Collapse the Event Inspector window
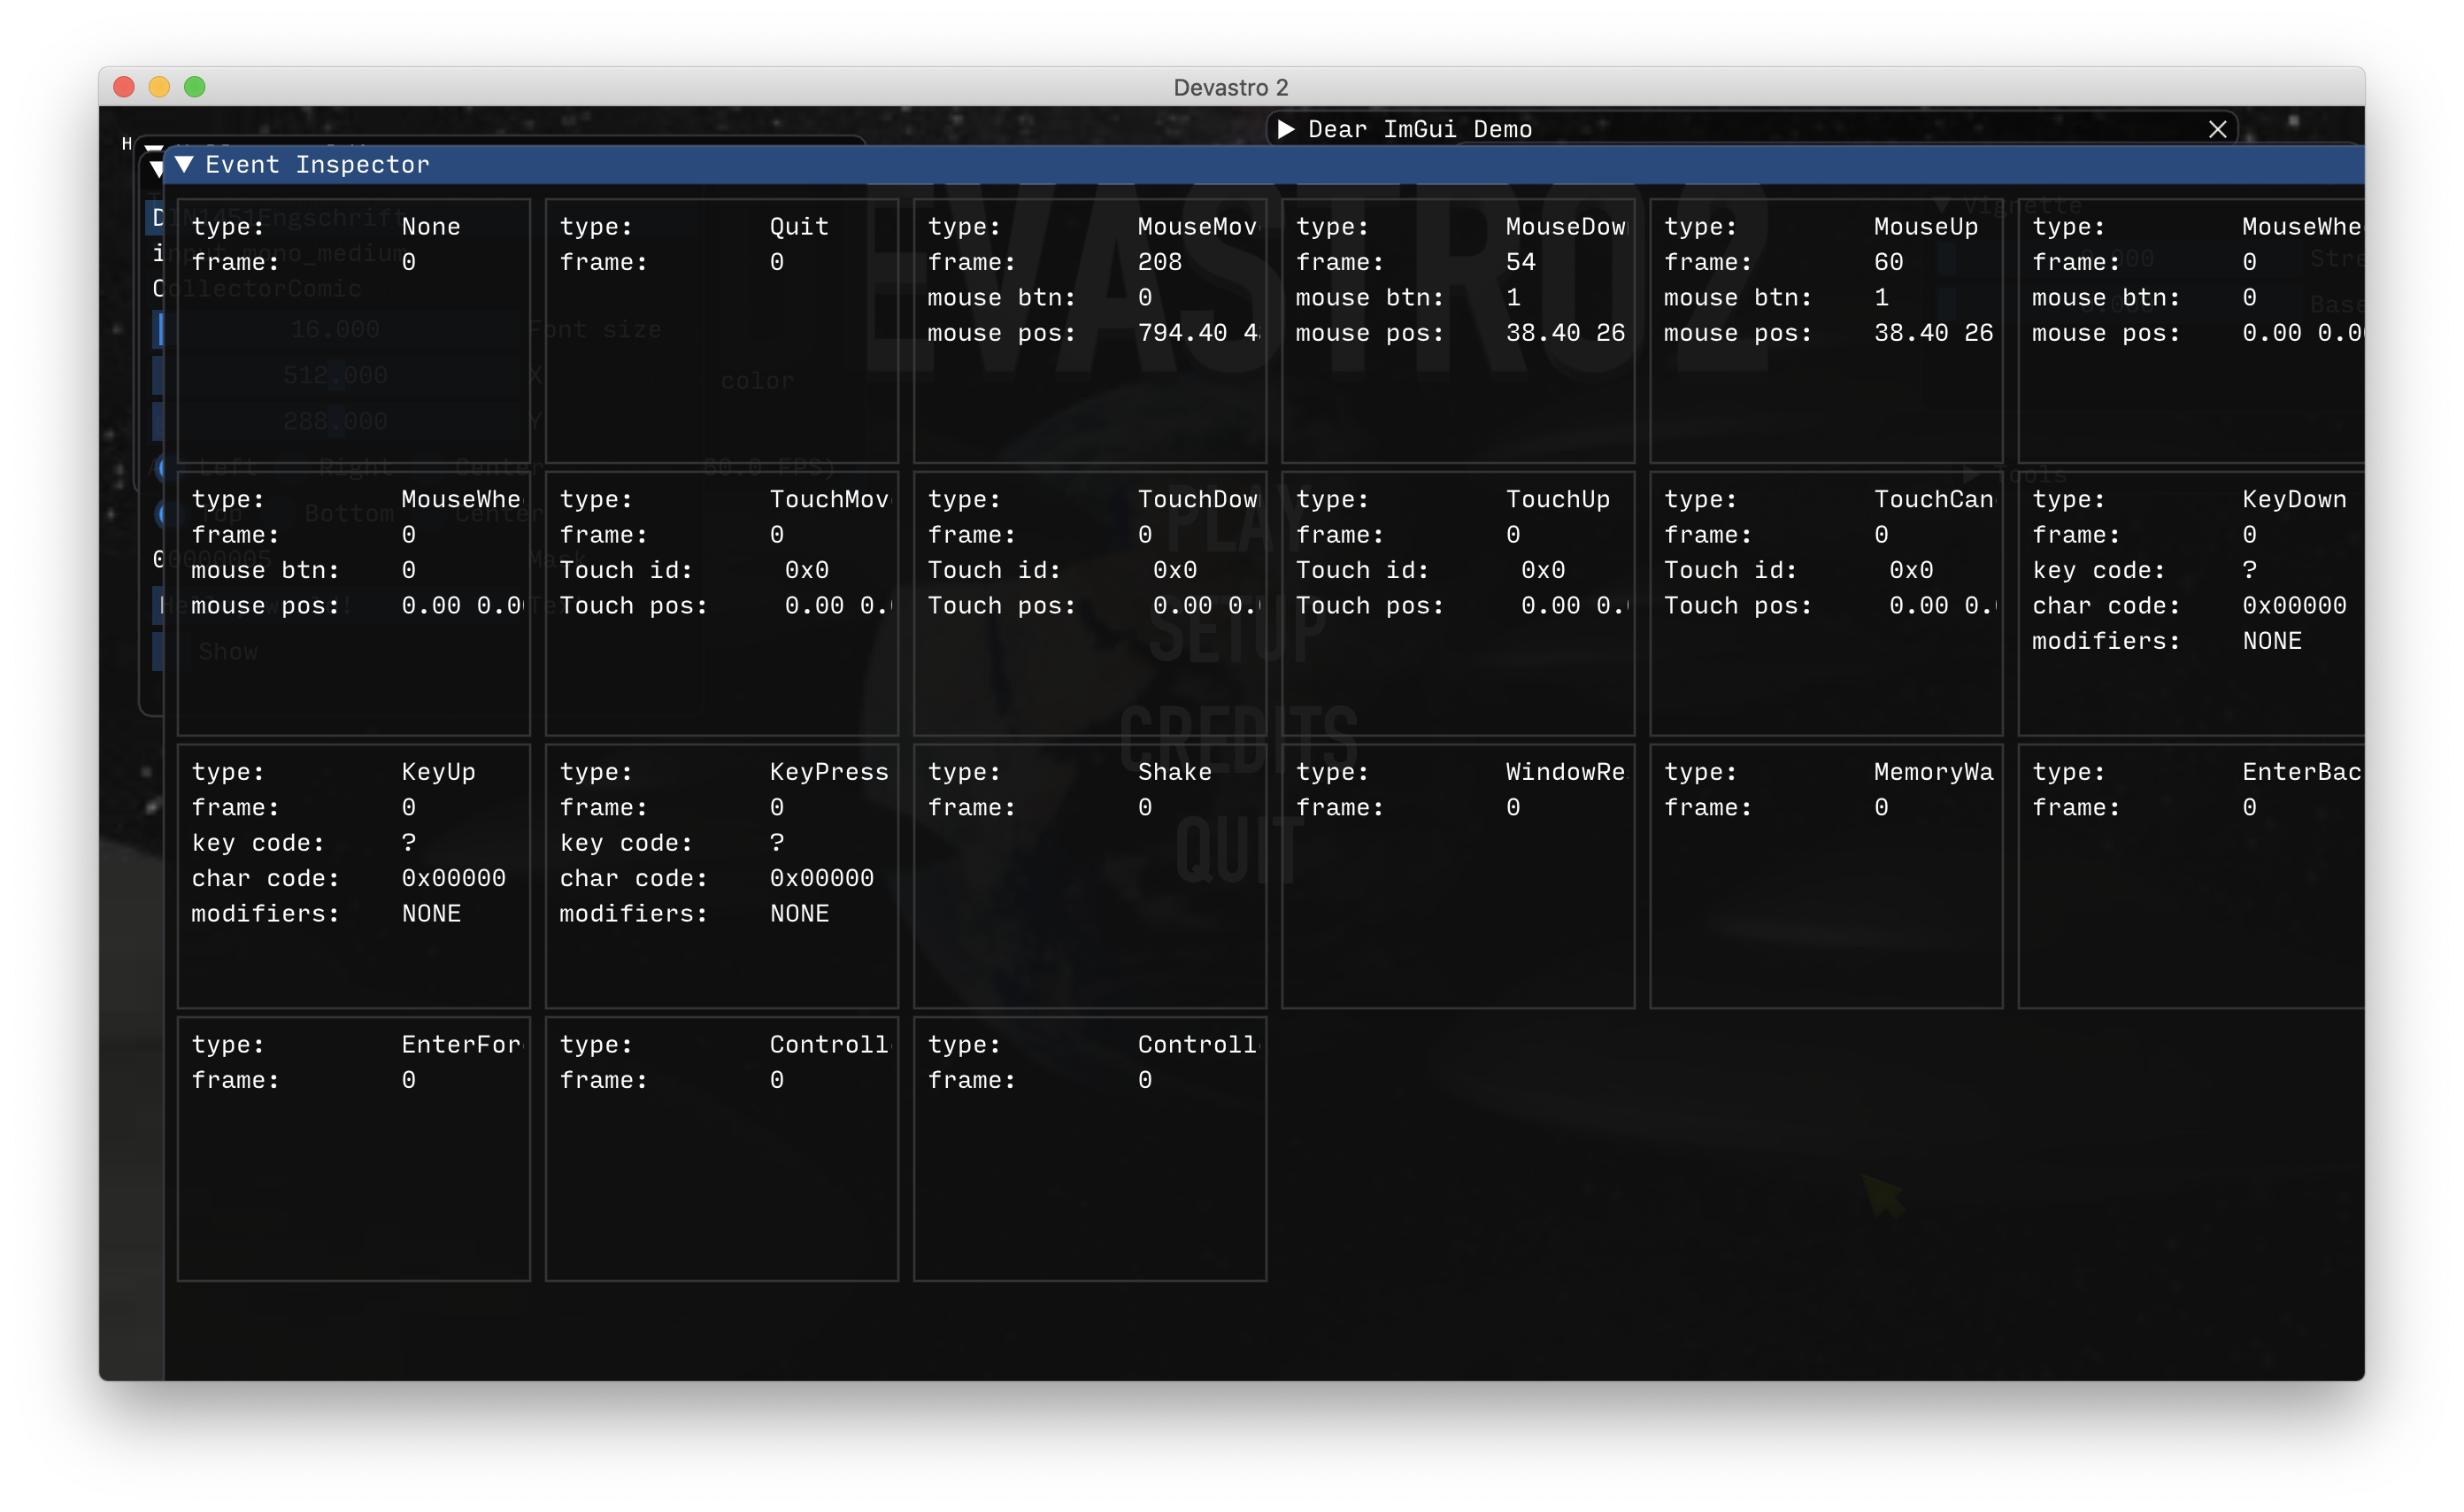2464x1512 pixels. [x=184, y=164]
